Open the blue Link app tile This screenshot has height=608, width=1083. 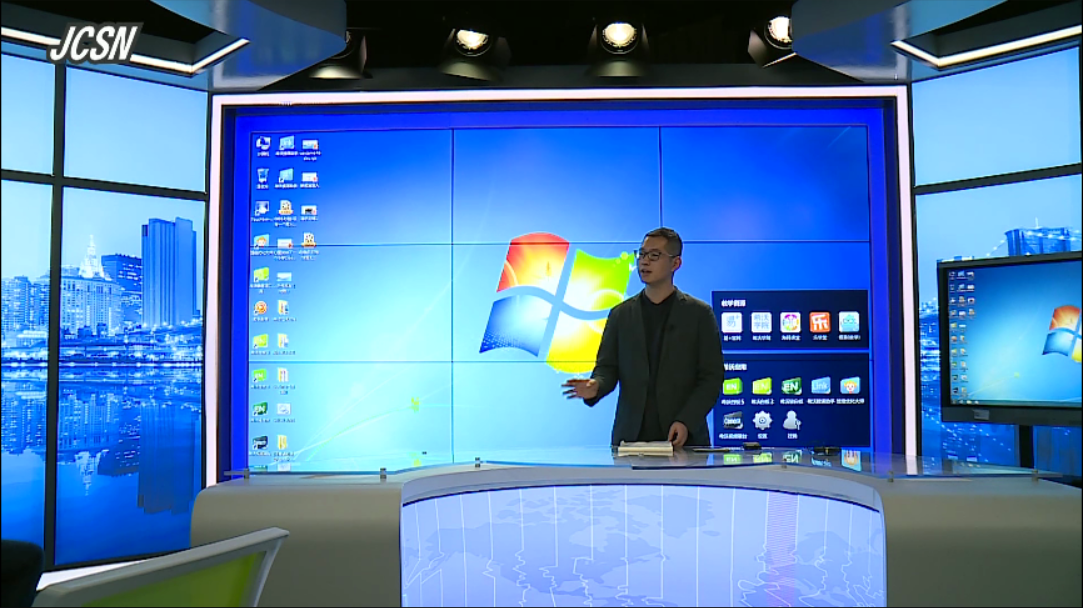click(x=821, y=386)
